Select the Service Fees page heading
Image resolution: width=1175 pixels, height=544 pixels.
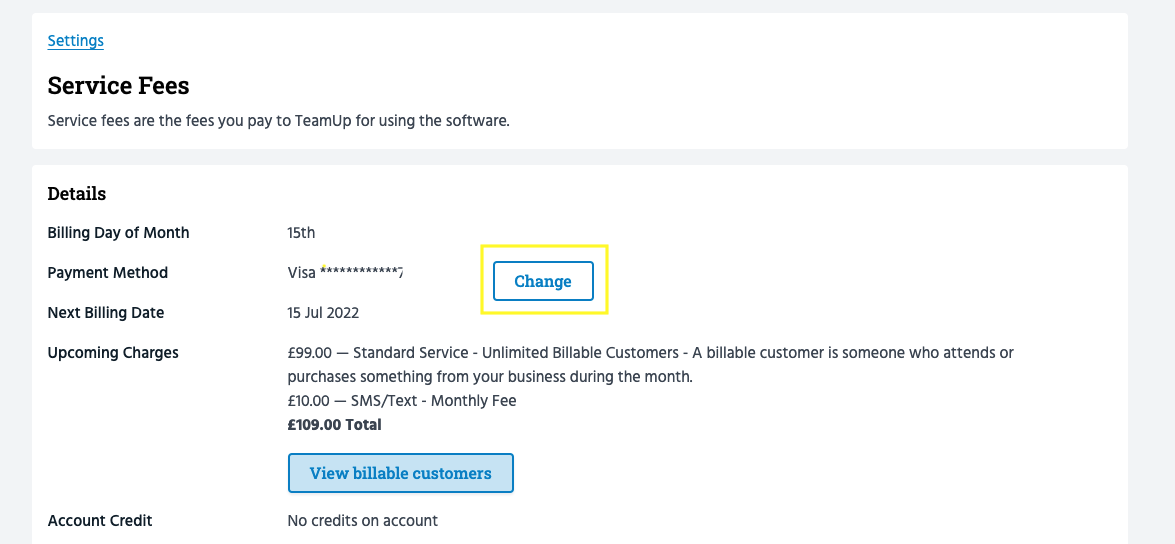pos(118,86)
